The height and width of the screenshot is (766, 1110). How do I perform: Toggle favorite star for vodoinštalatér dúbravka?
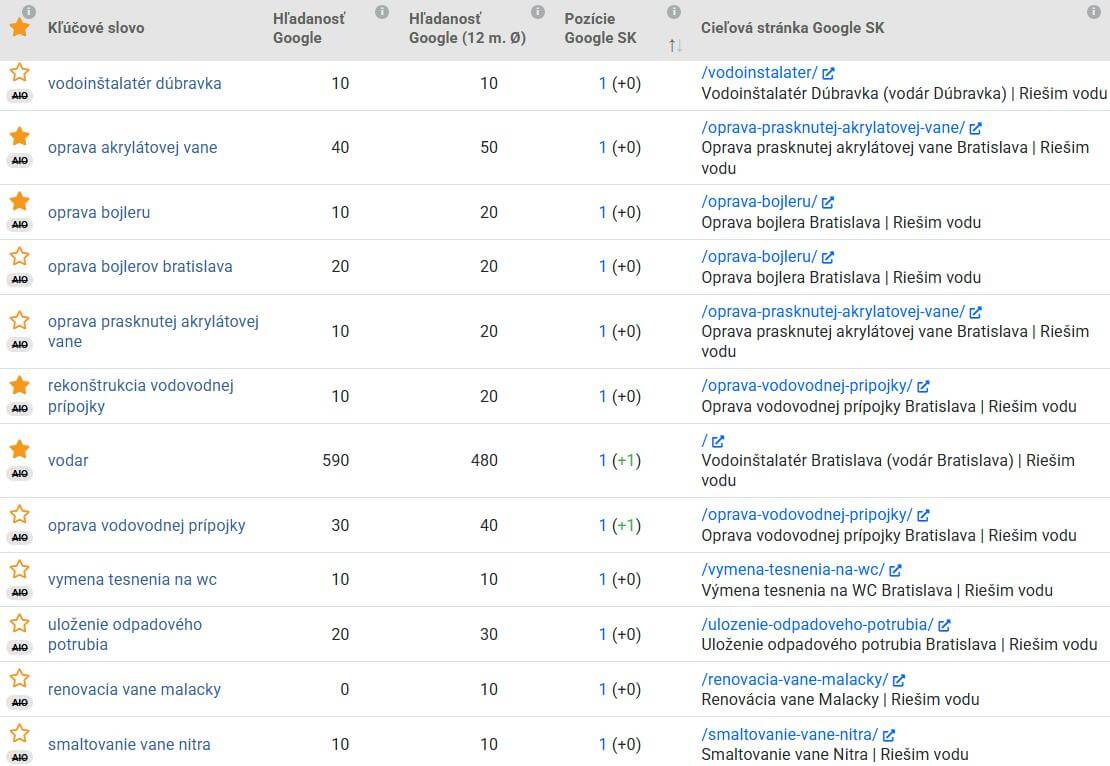pos(20,72)
